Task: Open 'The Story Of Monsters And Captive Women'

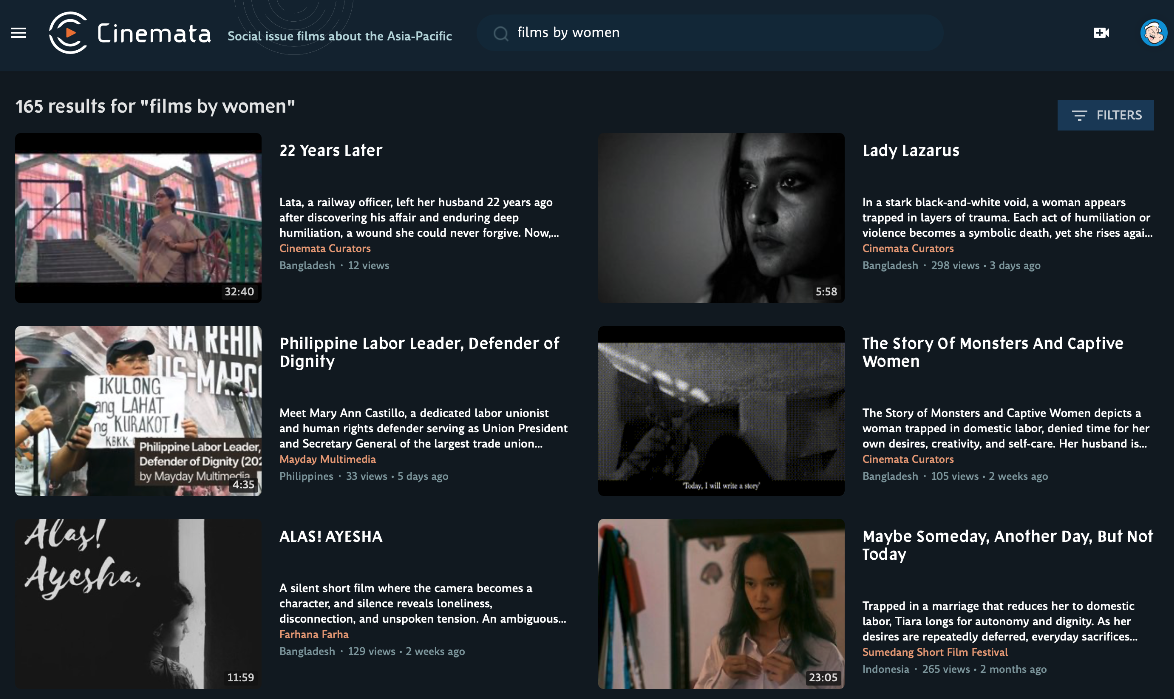Action: coord(992,352)
